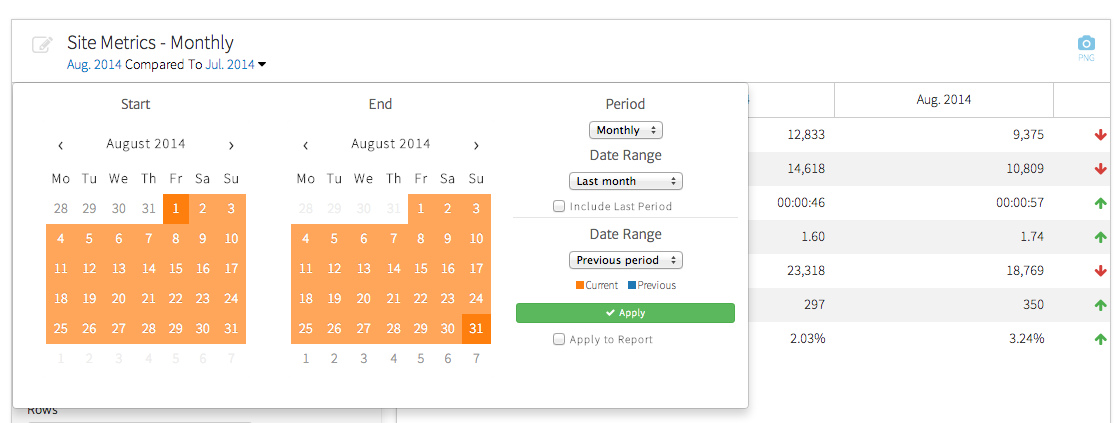Enable the Include Last Period checkbox
Image resolution: width=1120 pixels, height=423 pixels.
point(559,207)
